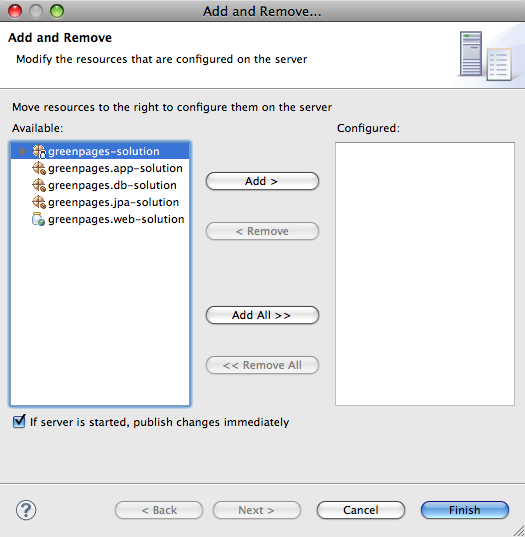Viewport: 525px width, 537px height.
Task: Cancel the Add and Remove dialog
Action: (361, 510)
